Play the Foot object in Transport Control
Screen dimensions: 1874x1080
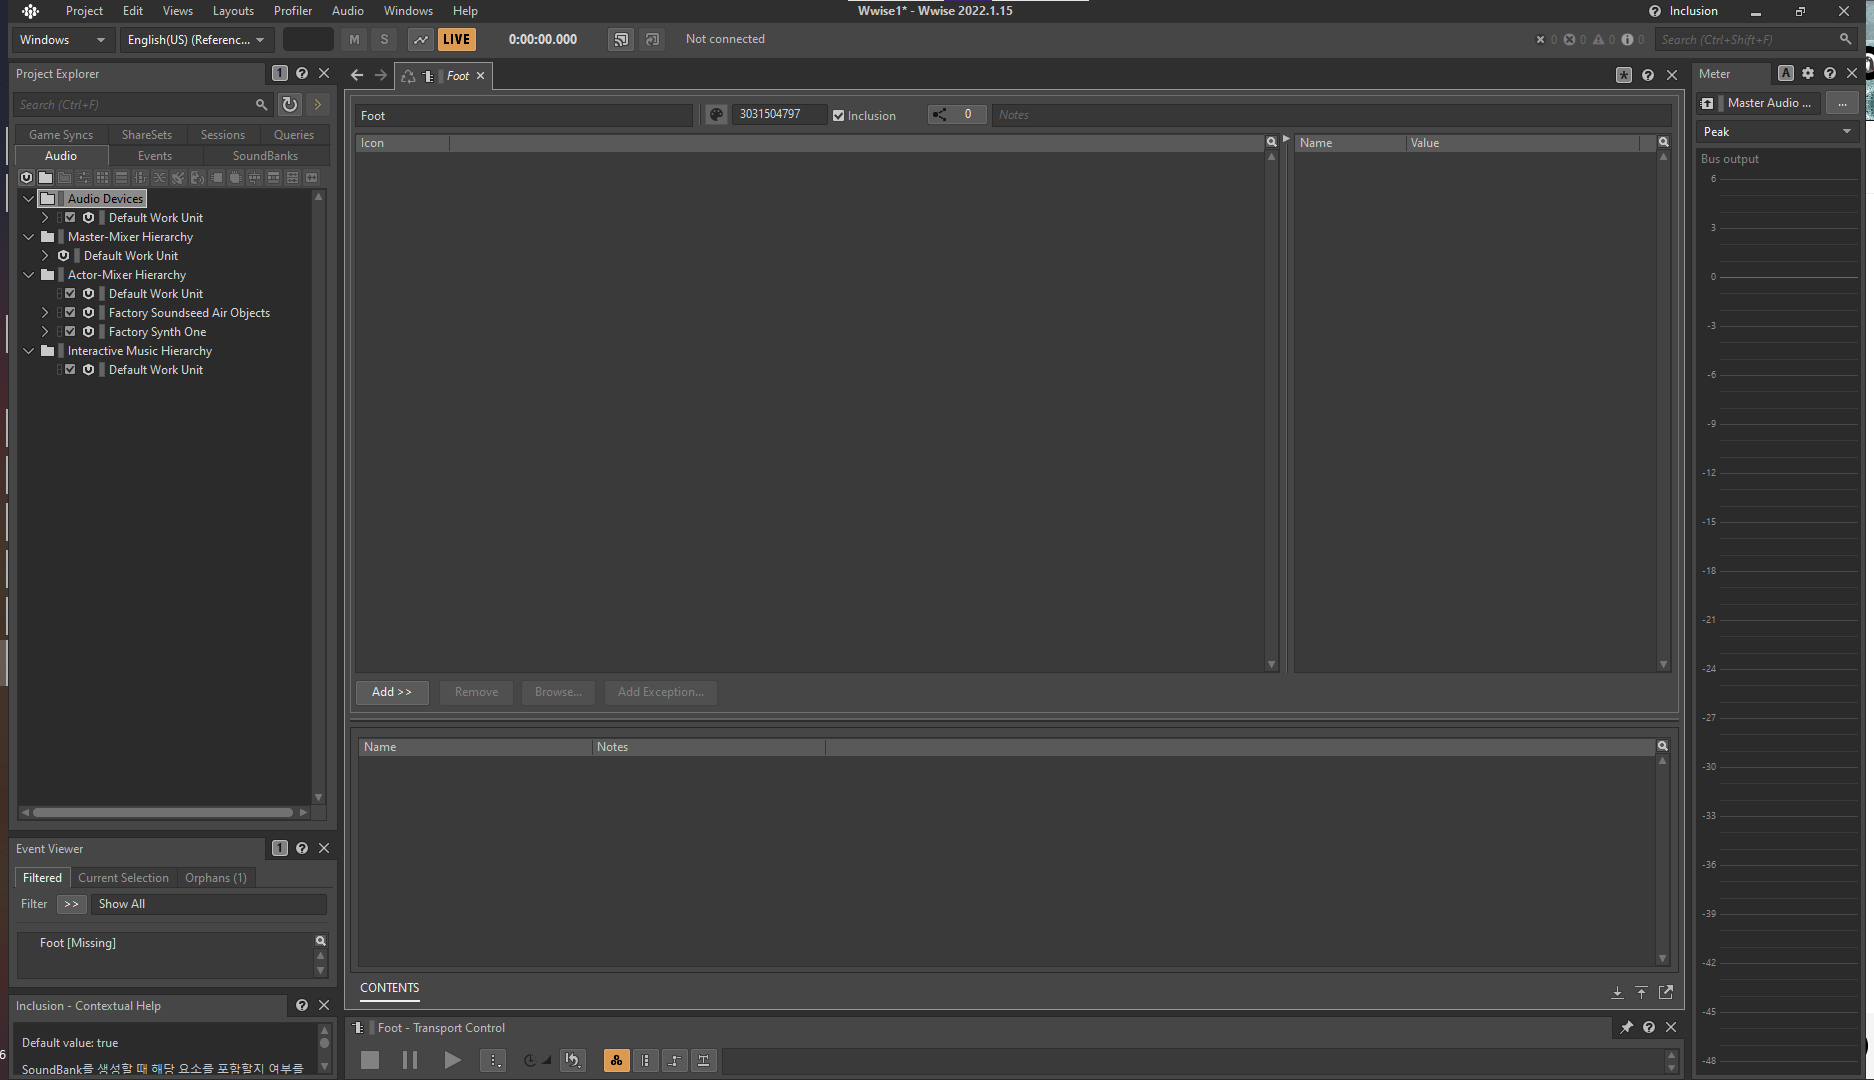point(452,1060)
